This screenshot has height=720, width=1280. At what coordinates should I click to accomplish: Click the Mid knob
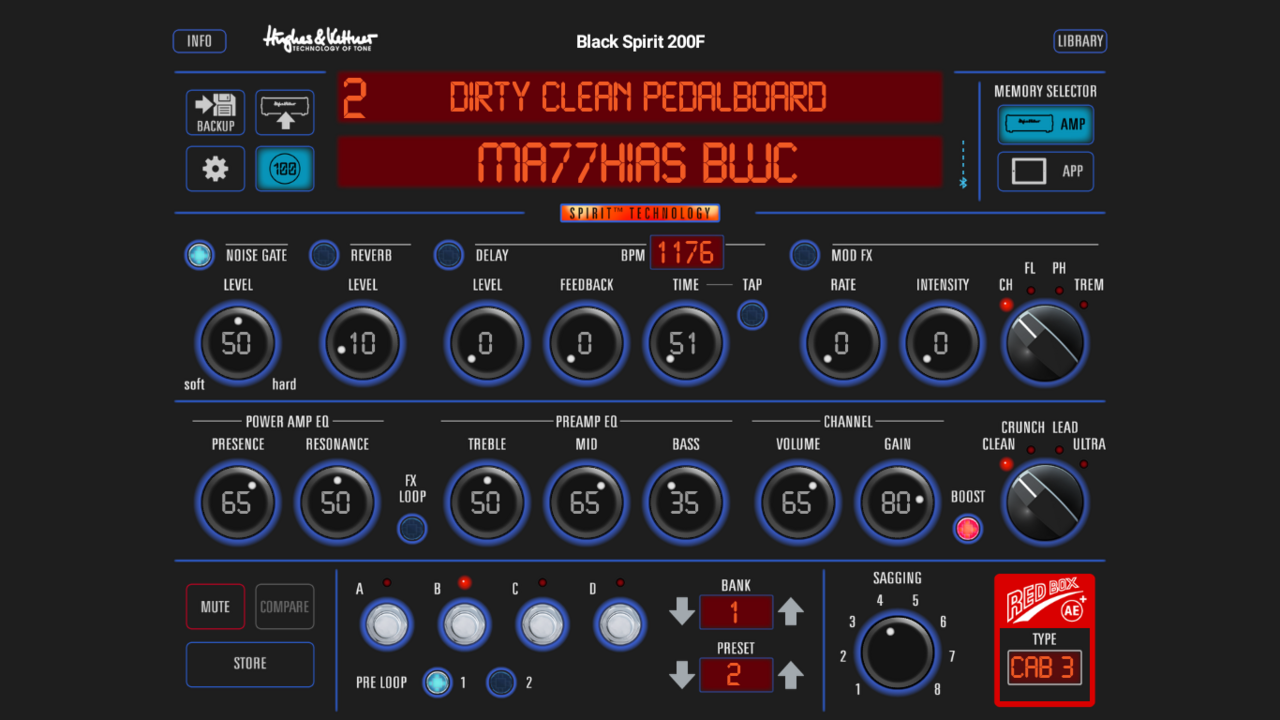pos(586,502)
